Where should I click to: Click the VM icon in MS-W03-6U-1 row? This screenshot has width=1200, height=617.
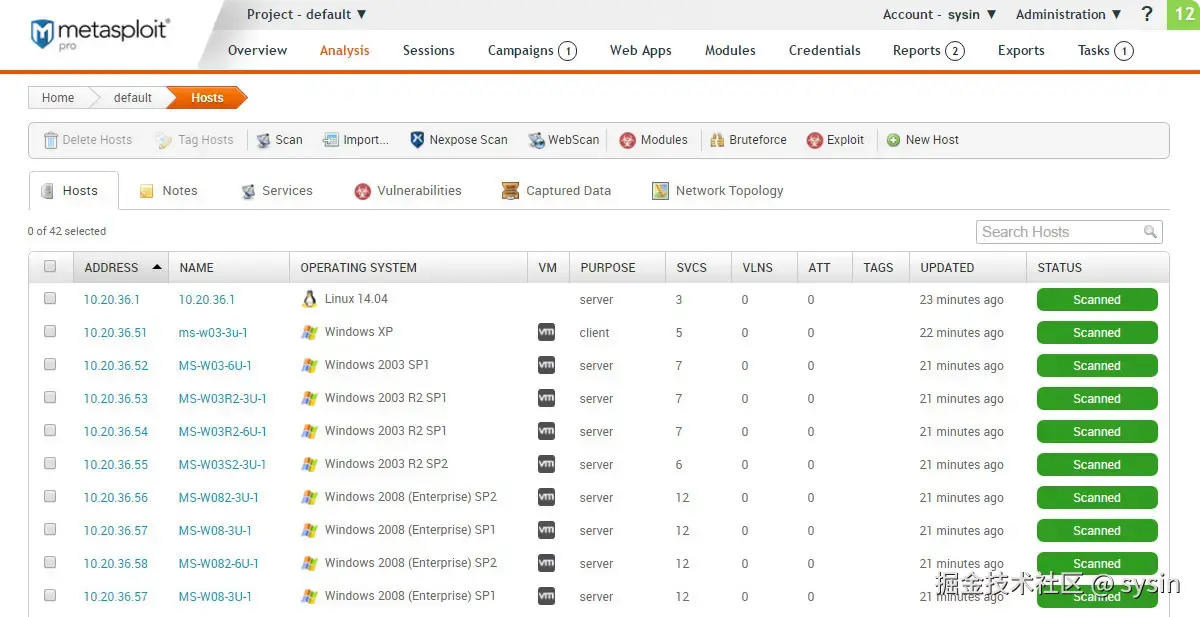(546, 365)
